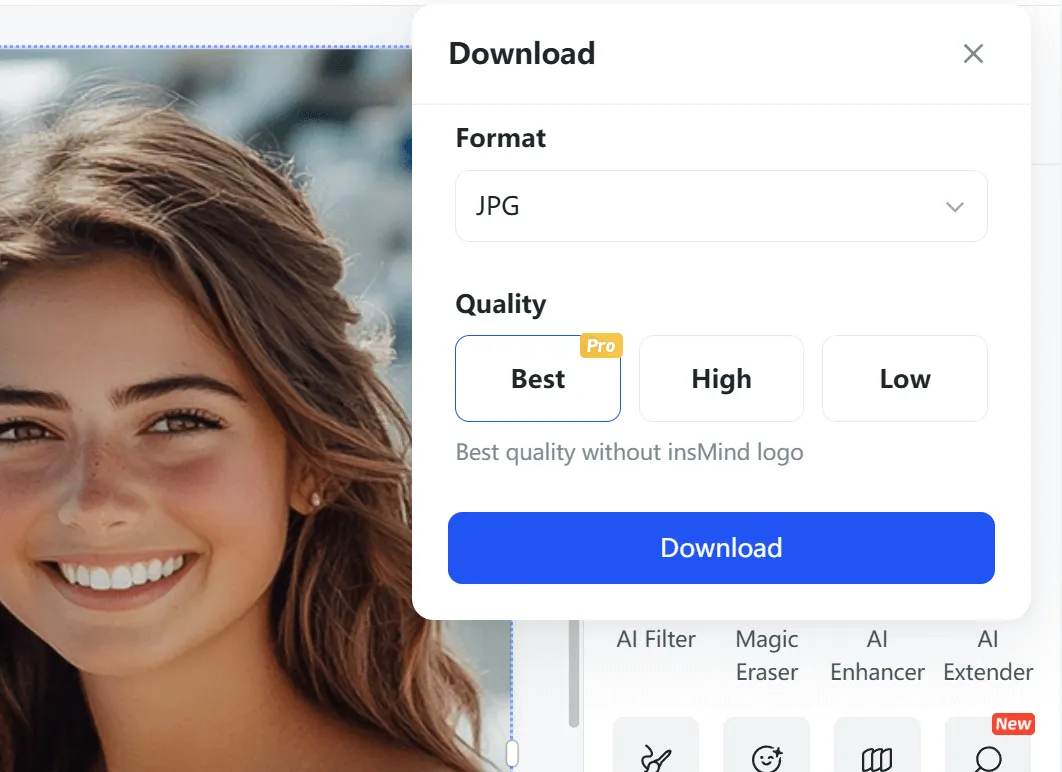Click the blue Download button
Image resolution: width=1062 pixels, height=772 pixels.
click(x=721, y=548)
